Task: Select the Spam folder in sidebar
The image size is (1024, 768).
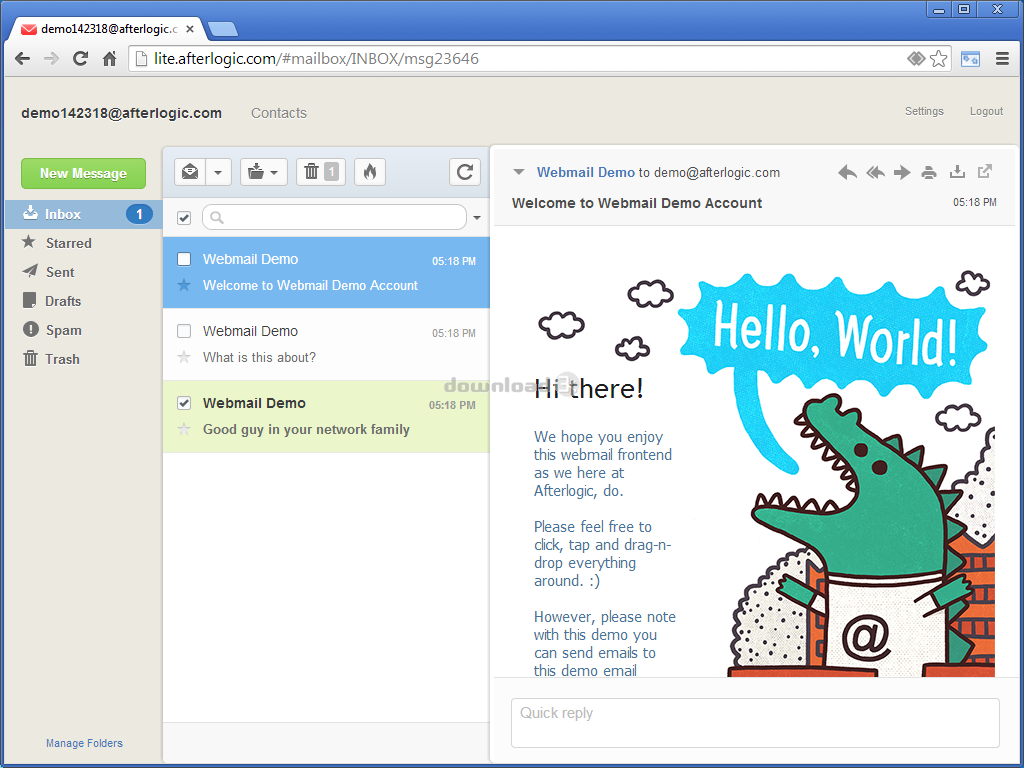Action: coord(63,330)
